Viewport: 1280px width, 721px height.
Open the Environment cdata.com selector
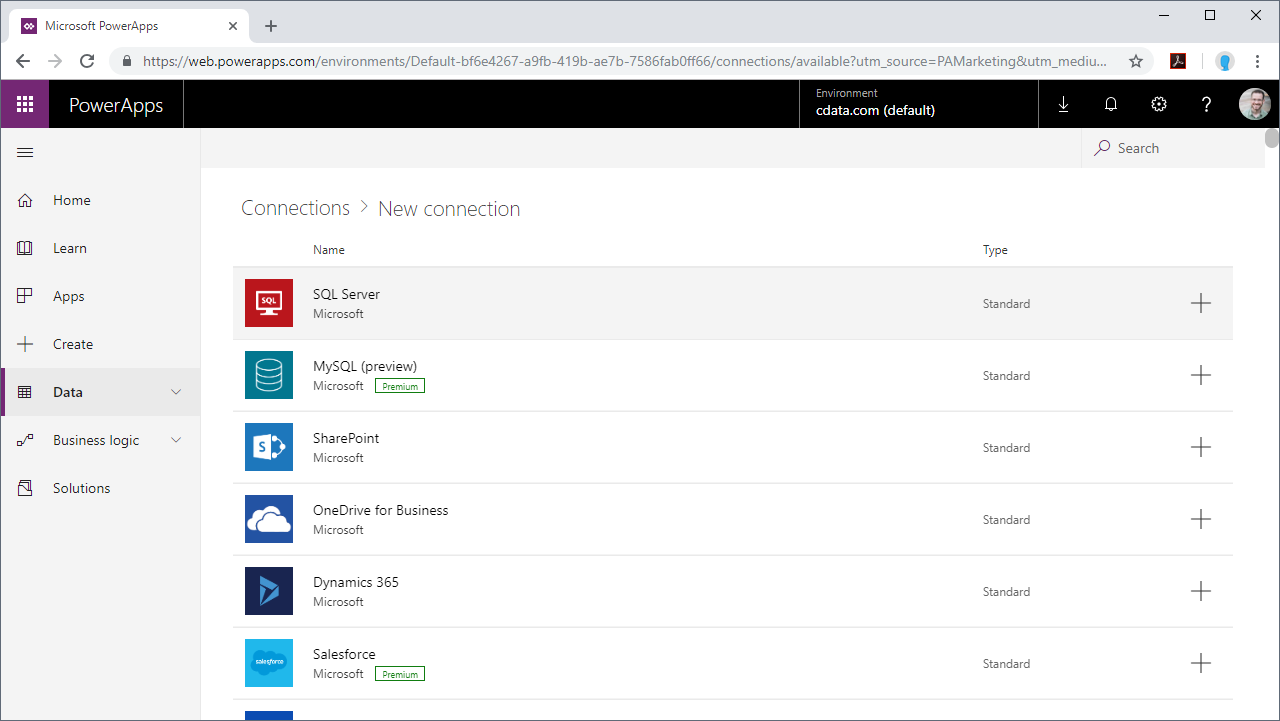tap(919, 104)
